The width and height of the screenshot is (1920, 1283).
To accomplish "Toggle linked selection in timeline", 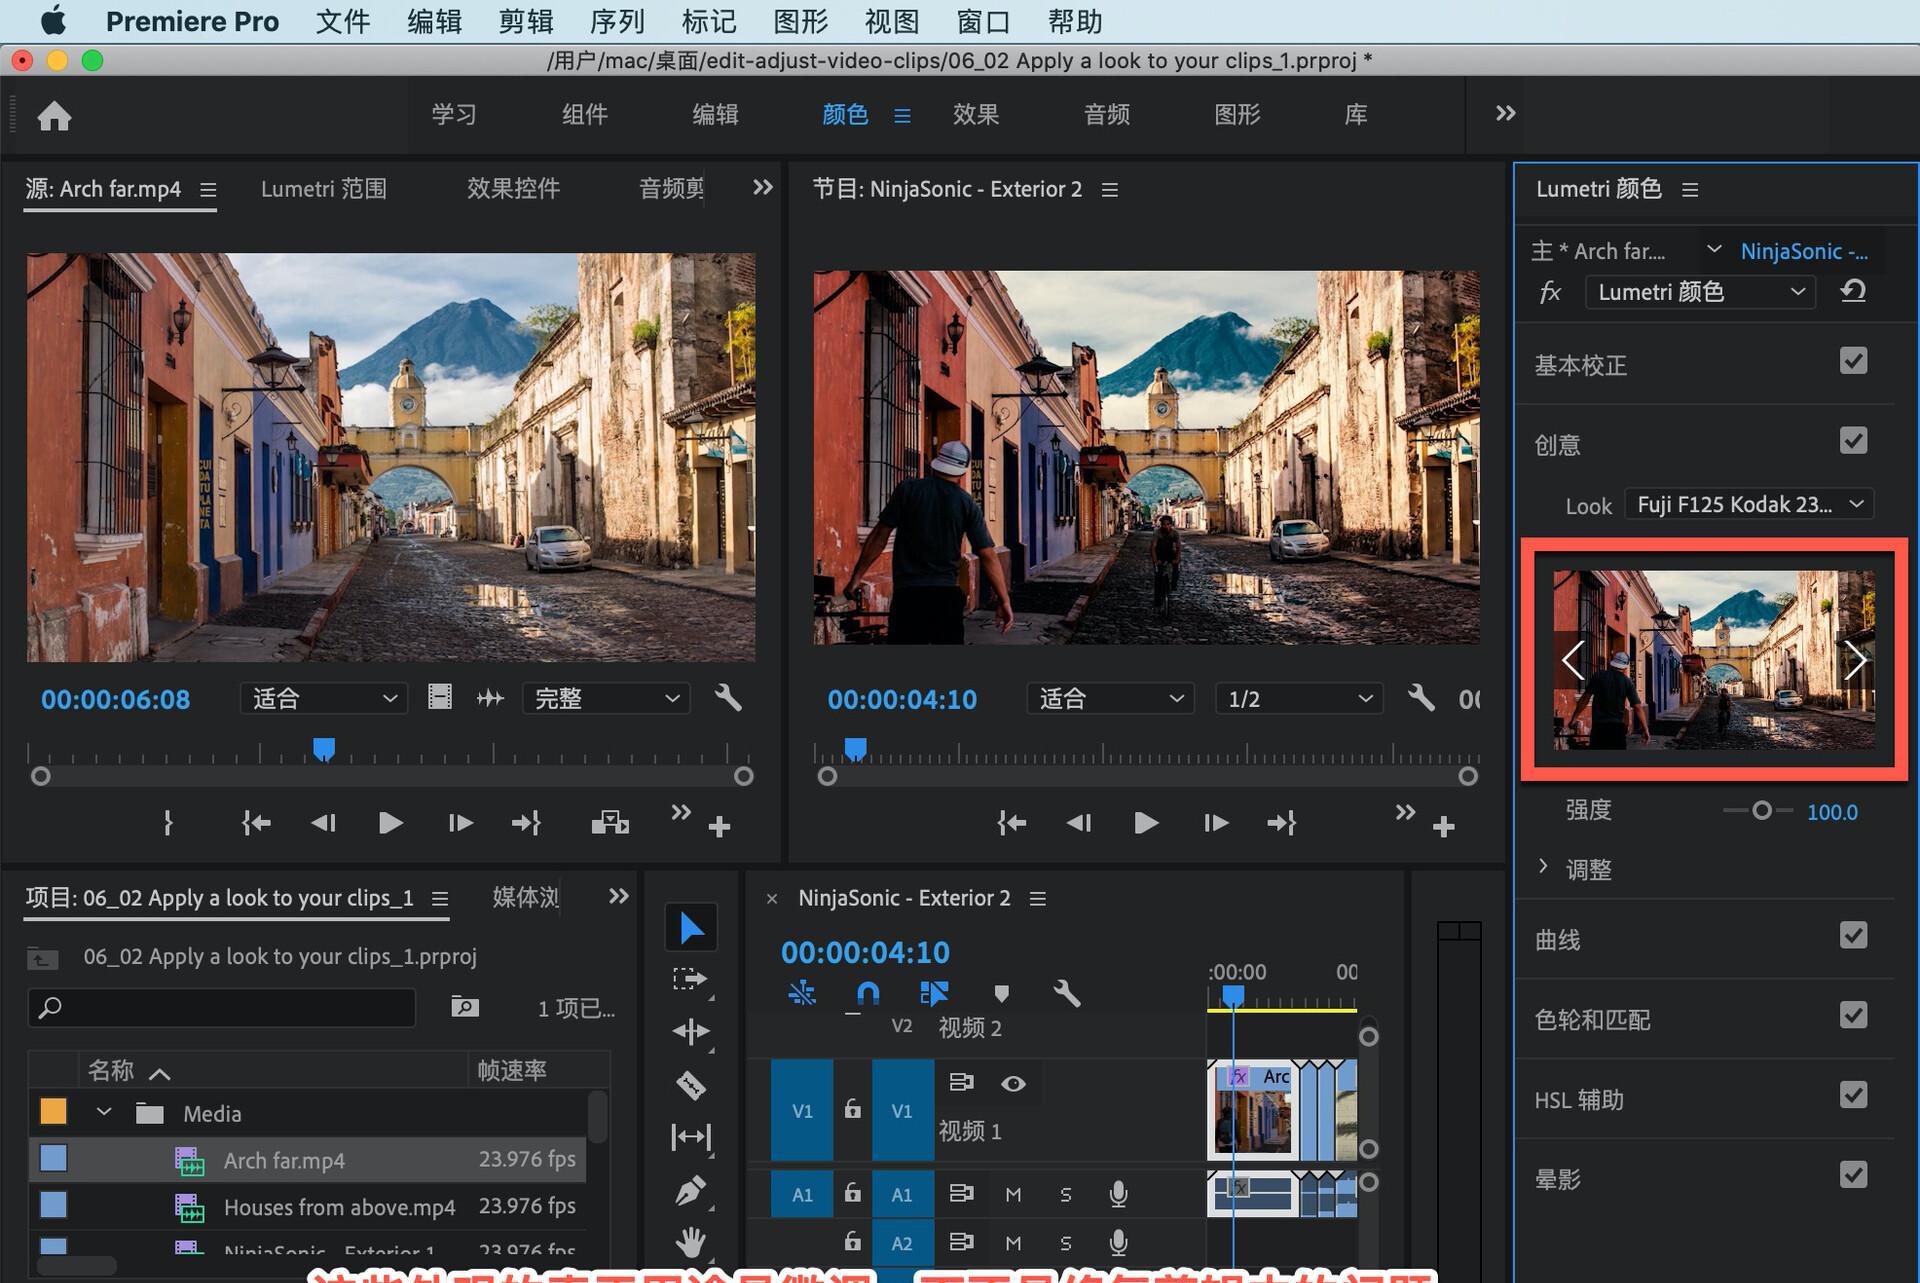I will point(934,993).
